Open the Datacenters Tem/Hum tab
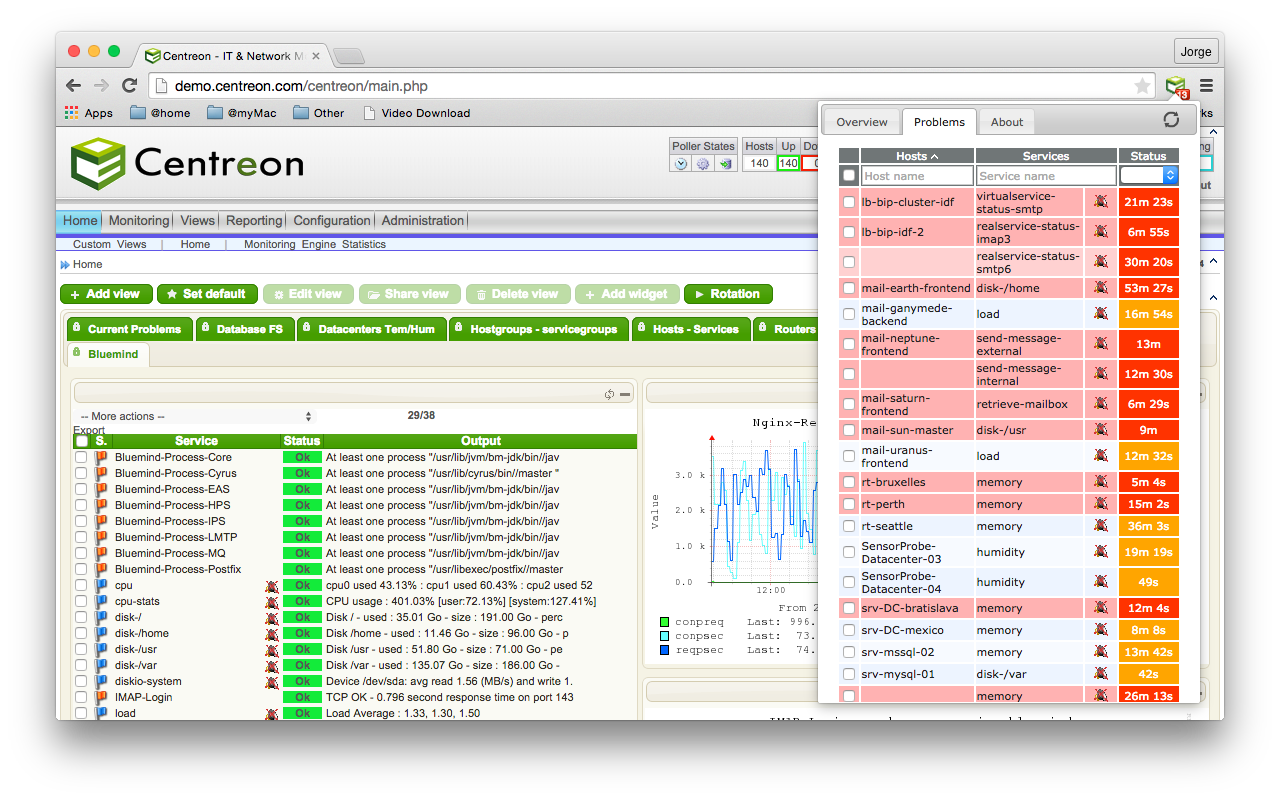1280x800 pixels. tap(371, 329)
